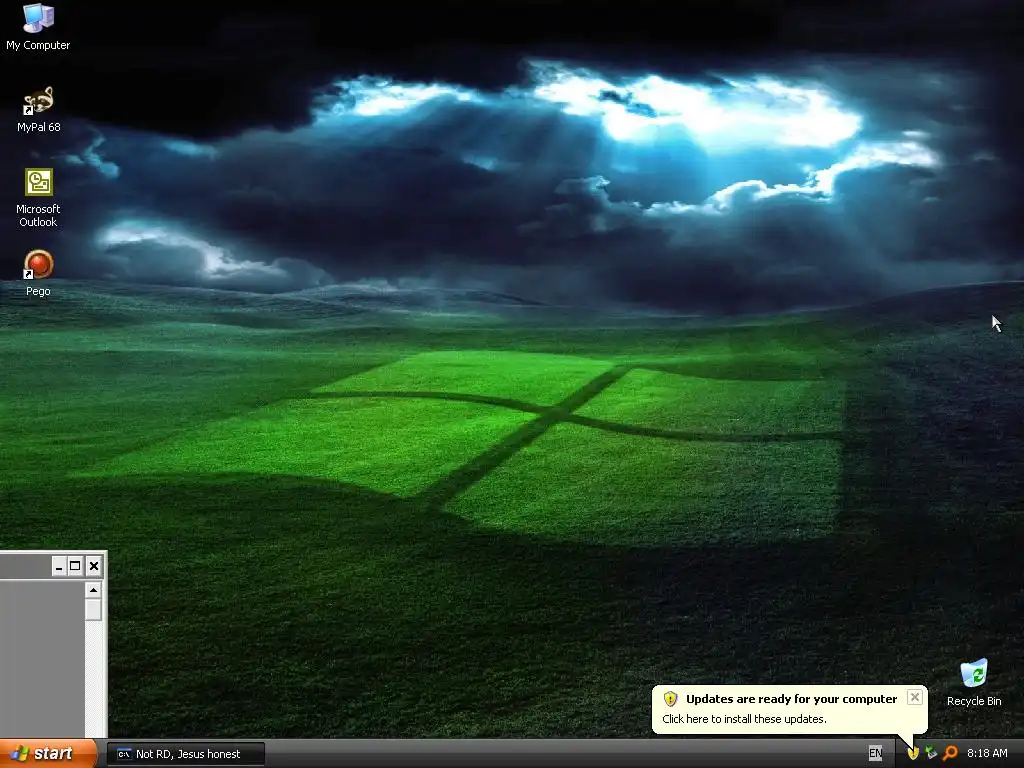Open the Start menu
Image resolution: width=1024 pixels, height=768 pixels.
tap(47, 754)
